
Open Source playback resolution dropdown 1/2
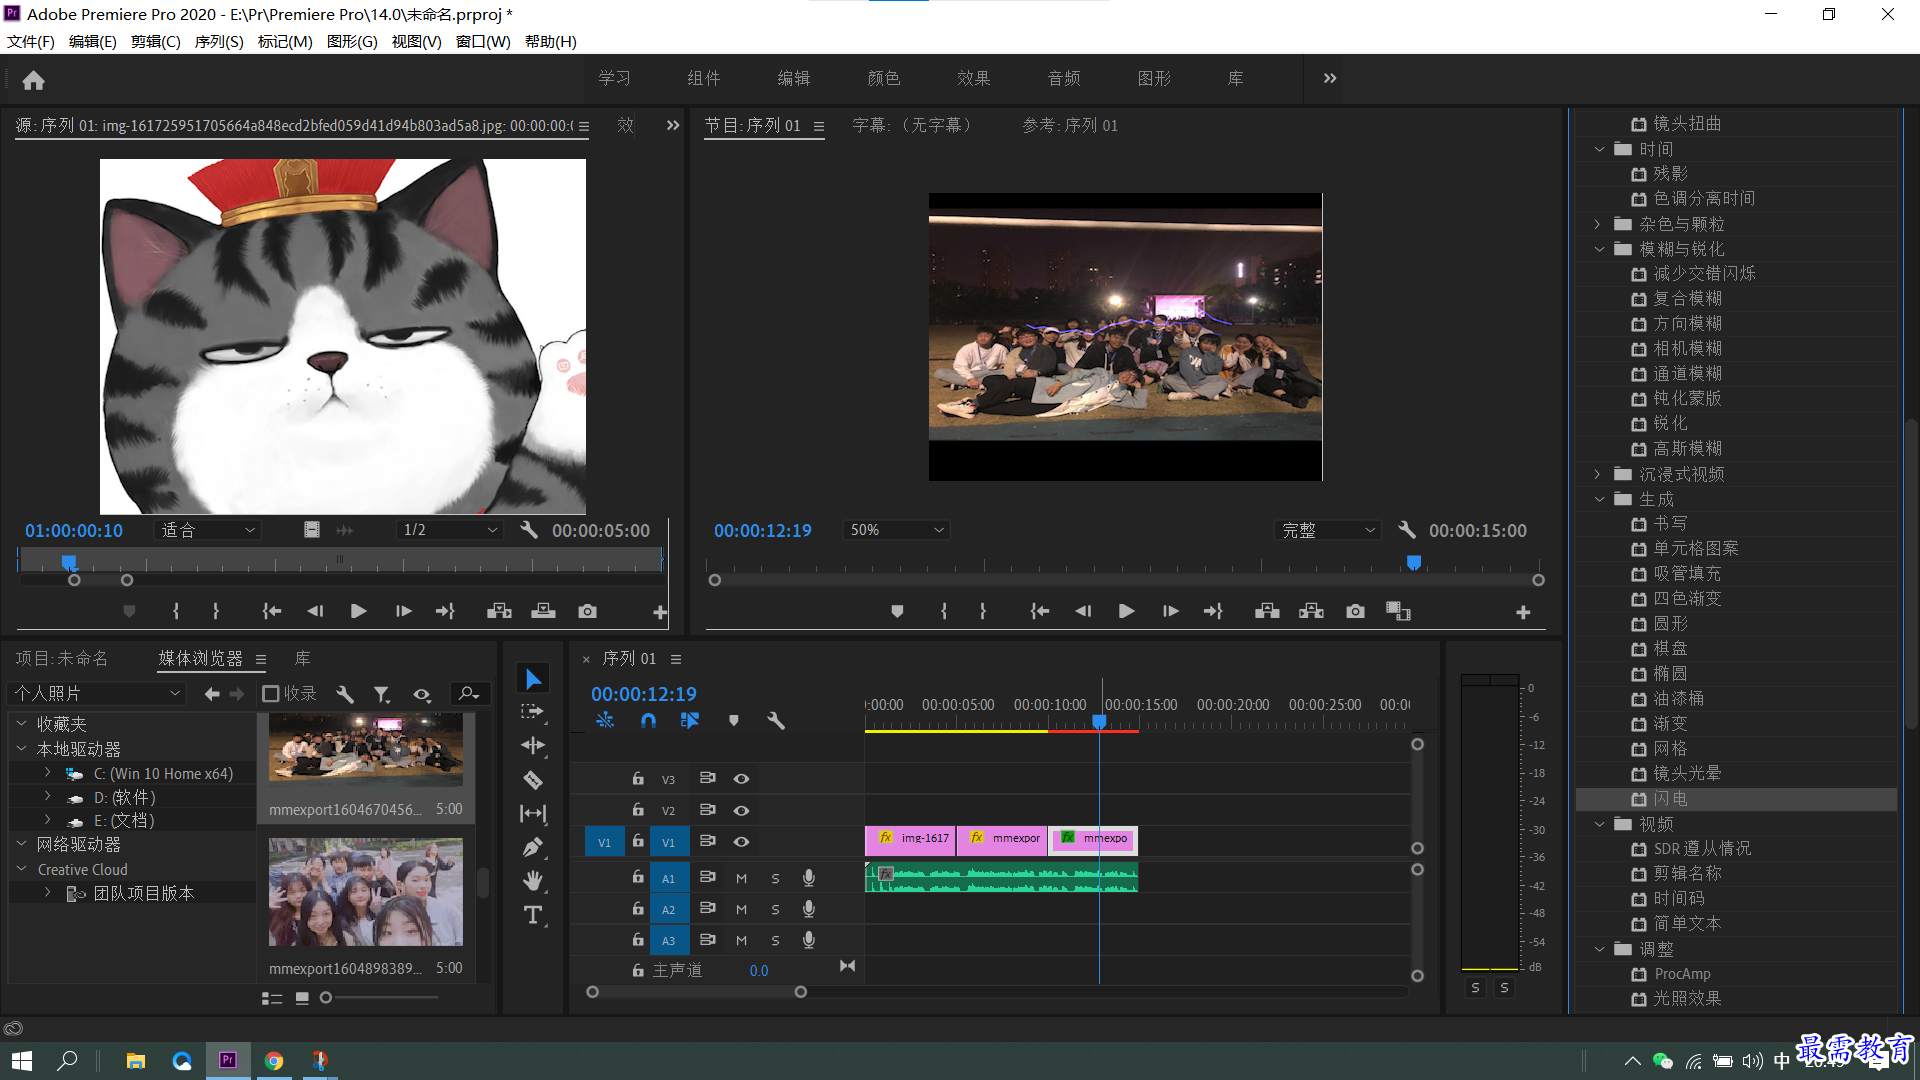coord(449,530)
